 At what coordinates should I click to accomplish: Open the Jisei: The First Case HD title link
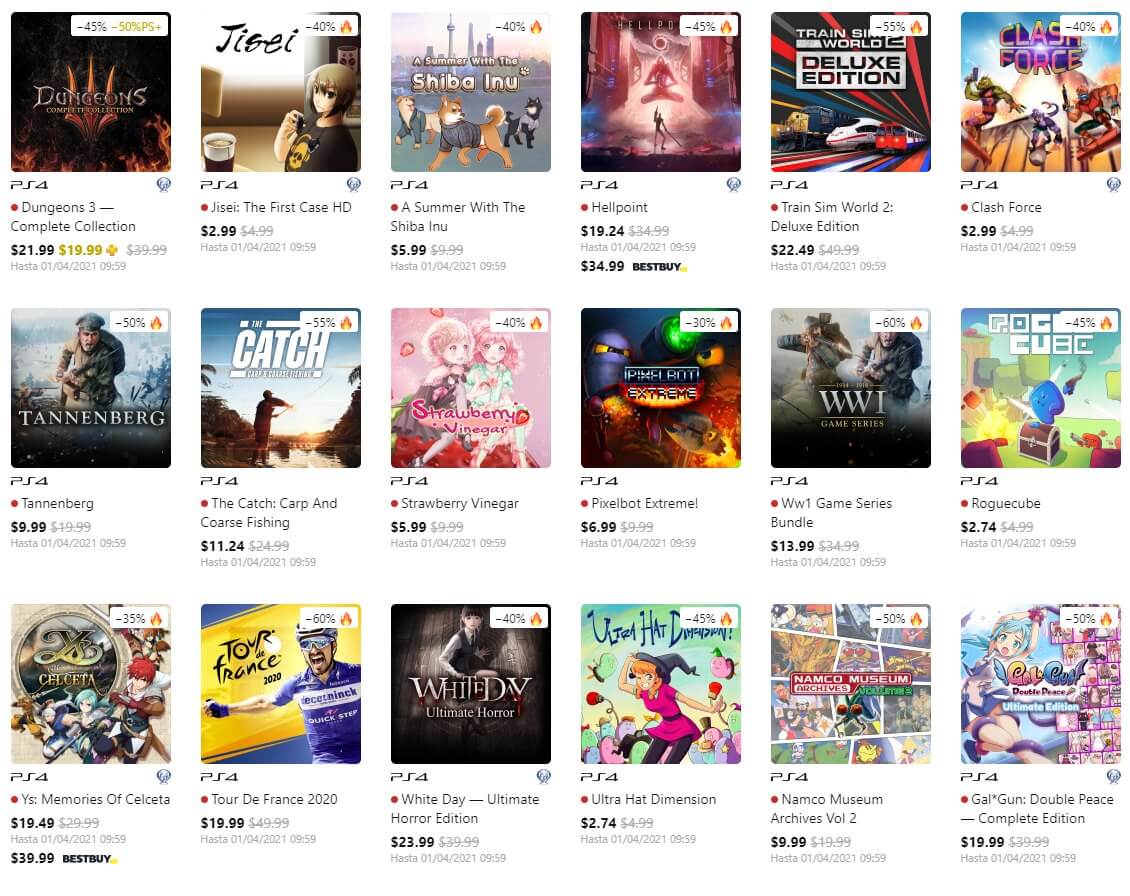pos(281,207)
